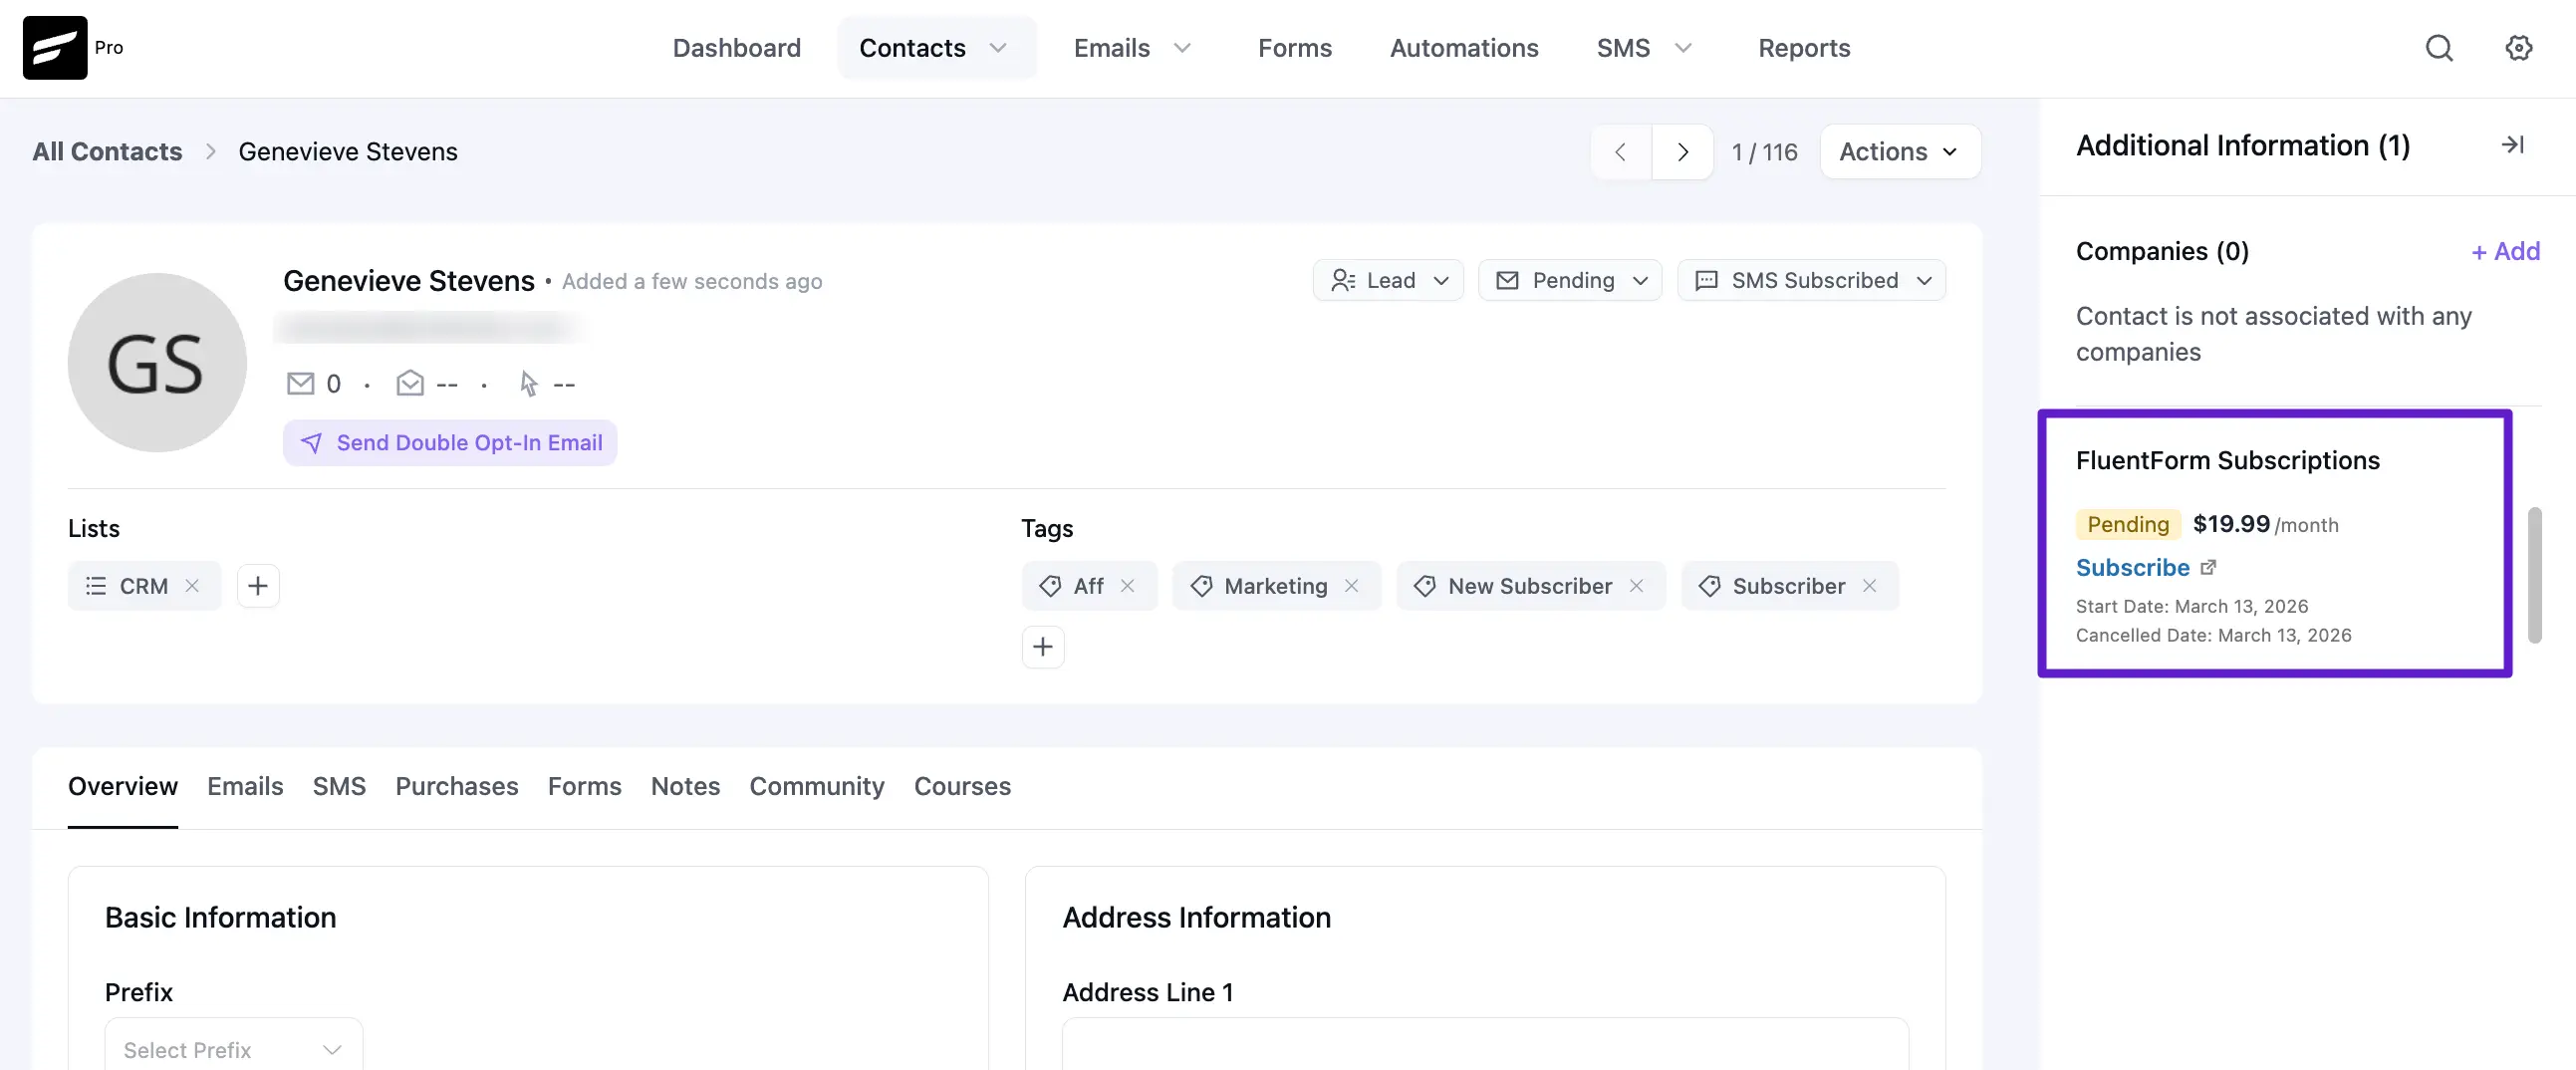Switch to the Courses tab
2576x1070 pixels.
(x=962, y=787)
